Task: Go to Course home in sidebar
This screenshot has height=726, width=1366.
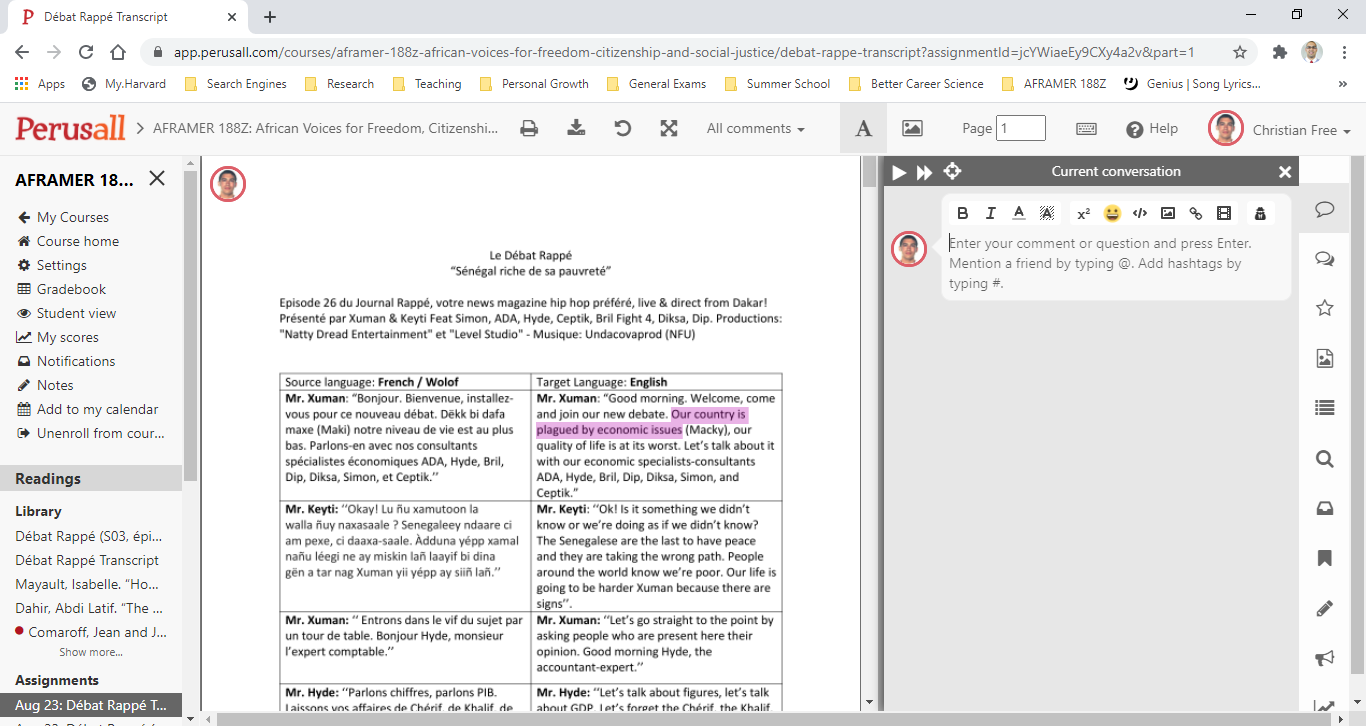Action: pyautogui.click(x=77, y=241)
